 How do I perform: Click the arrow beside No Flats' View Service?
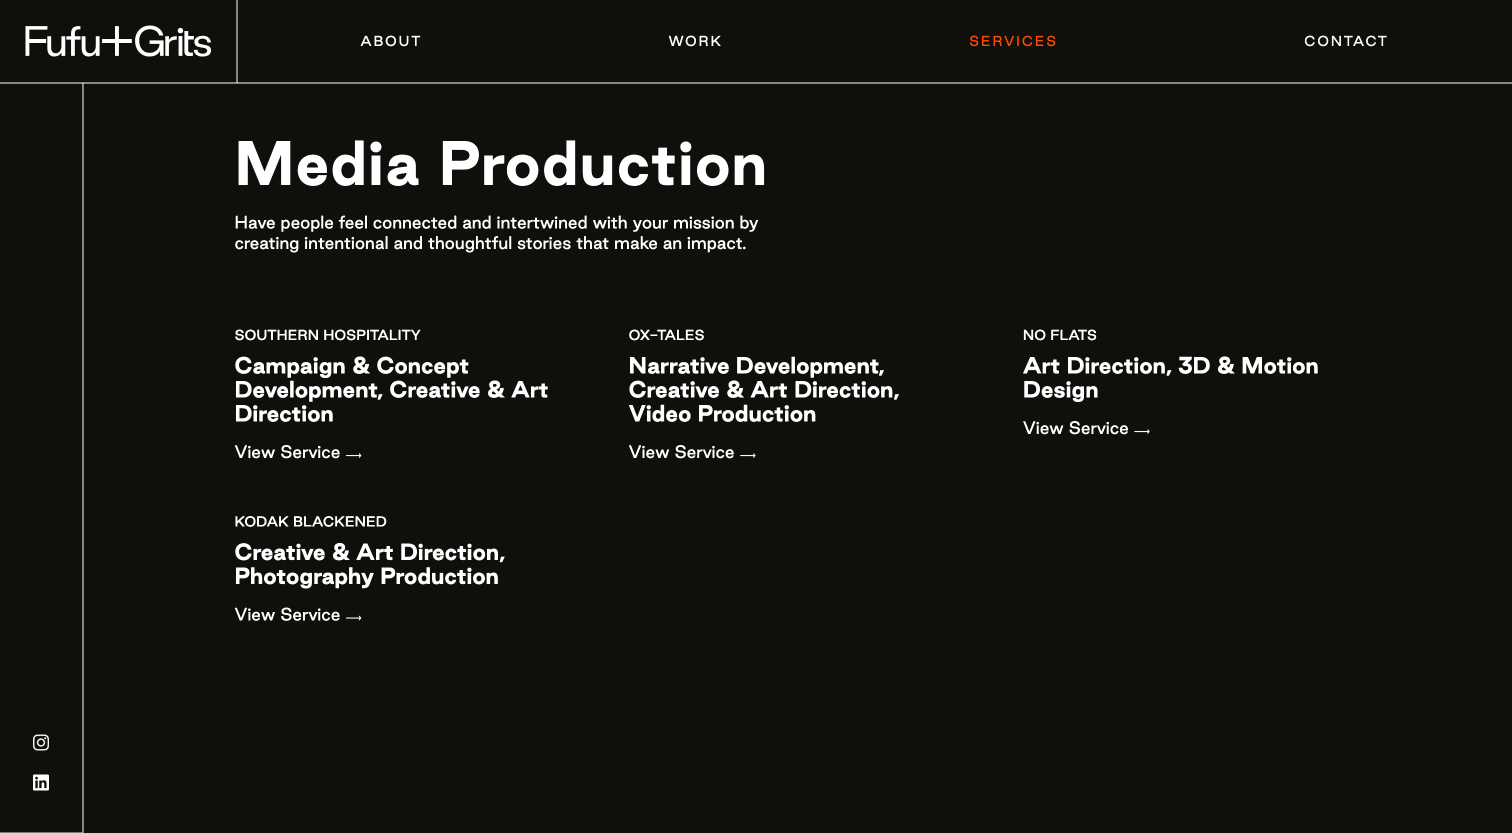tap(1142, 430)
